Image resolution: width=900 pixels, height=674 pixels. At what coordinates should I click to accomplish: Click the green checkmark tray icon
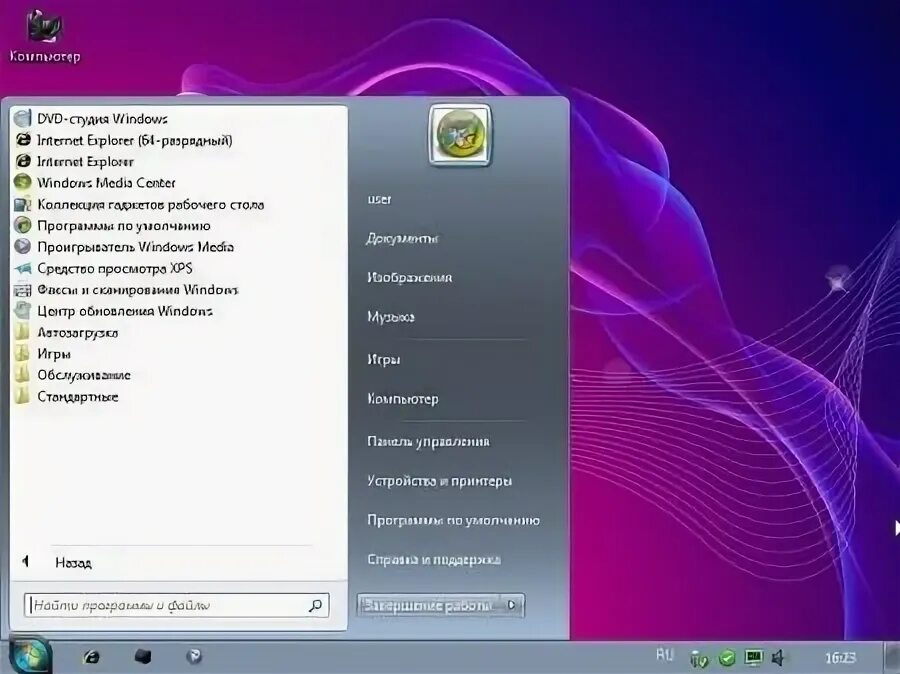[727, 657]
